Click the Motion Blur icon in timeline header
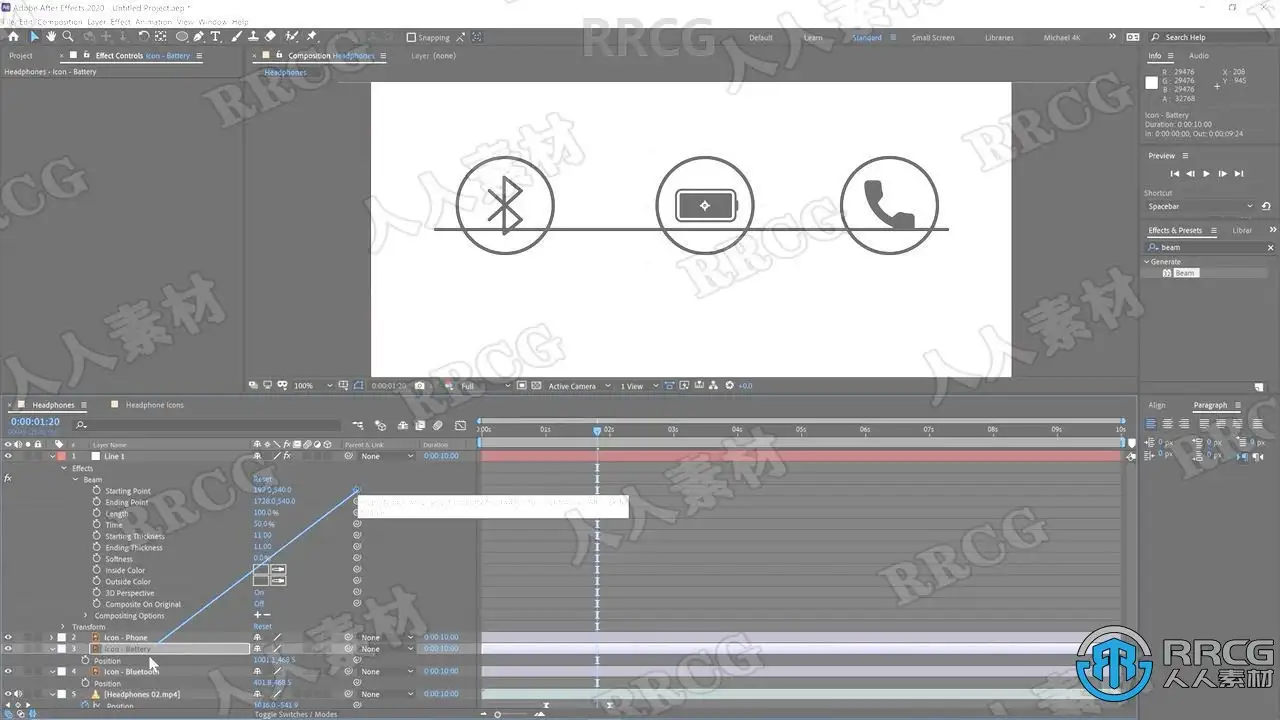Image resolution: width=1280 pixels, height=720 pixels. coord(437,425)
